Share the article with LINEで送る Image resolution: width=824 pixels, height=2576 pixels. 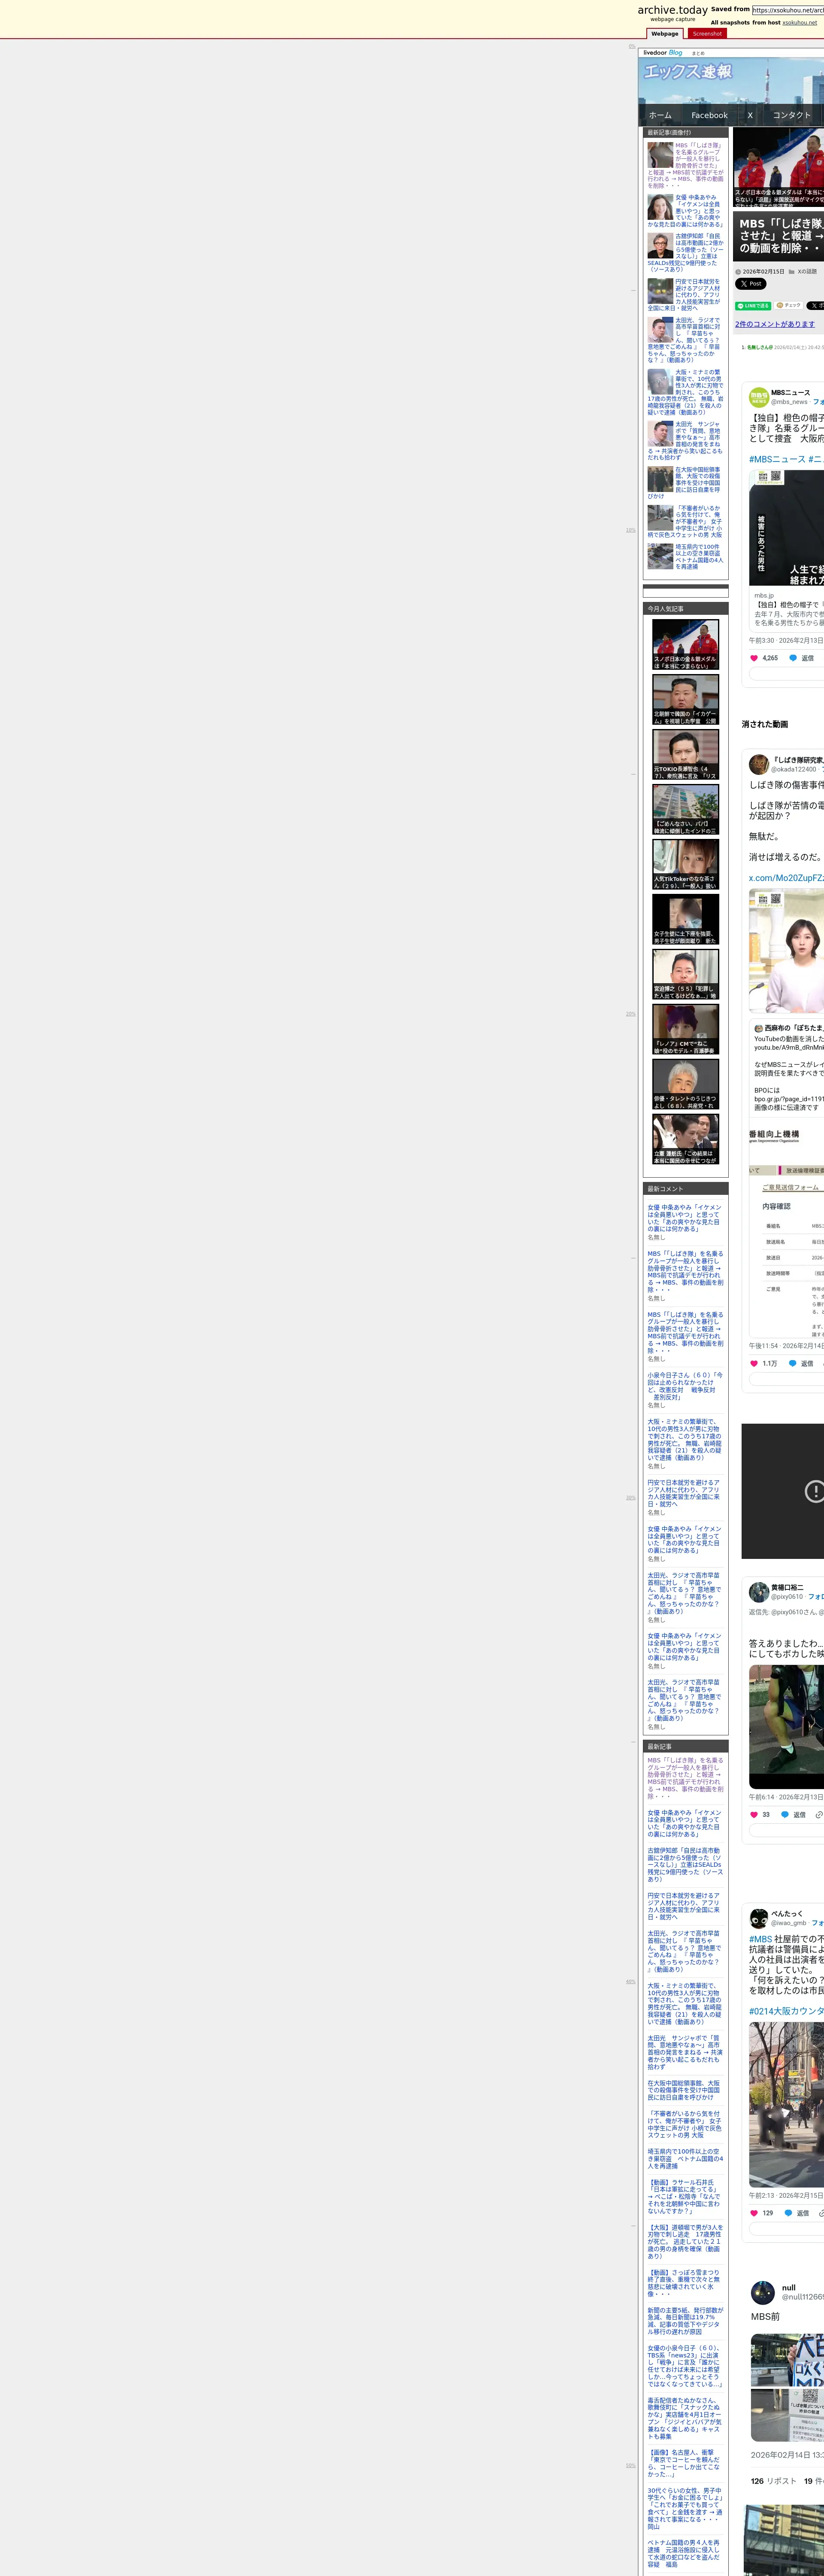coord(753,306)
